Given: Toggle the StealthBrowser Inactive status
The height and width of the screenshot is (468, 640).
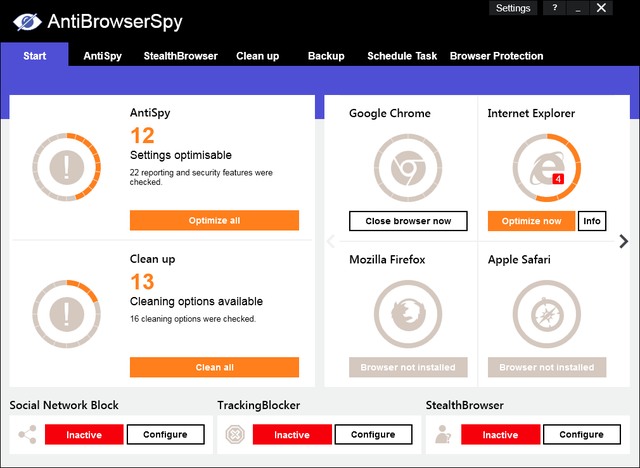Looking at the screenshot, I should point(500,435).
